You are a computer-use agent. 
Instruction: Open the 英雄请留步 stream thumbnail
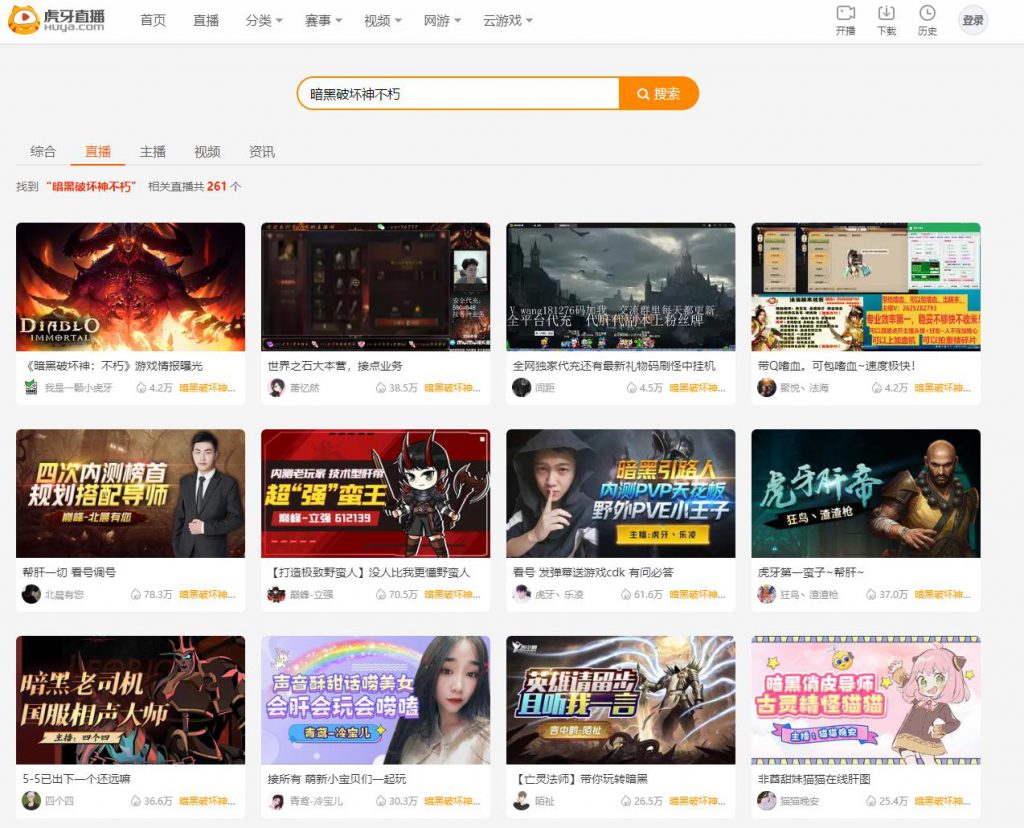pyautogui.click(x=620, y=700)
